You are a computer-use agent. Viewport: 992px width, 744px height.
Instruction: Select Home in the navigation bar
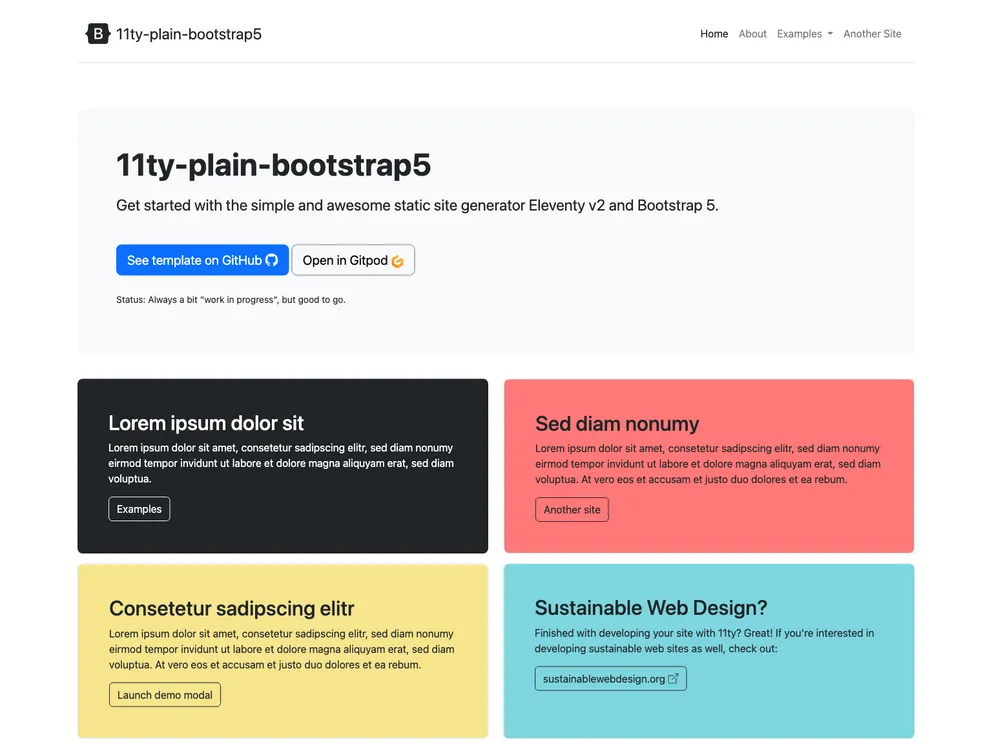[x=713, y=33]
